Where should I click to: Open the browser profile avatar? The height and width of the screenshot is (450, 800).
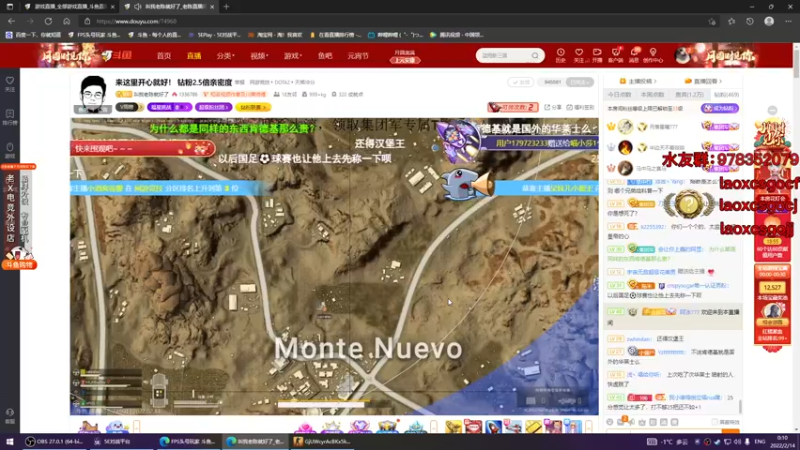tap(769, 21)
